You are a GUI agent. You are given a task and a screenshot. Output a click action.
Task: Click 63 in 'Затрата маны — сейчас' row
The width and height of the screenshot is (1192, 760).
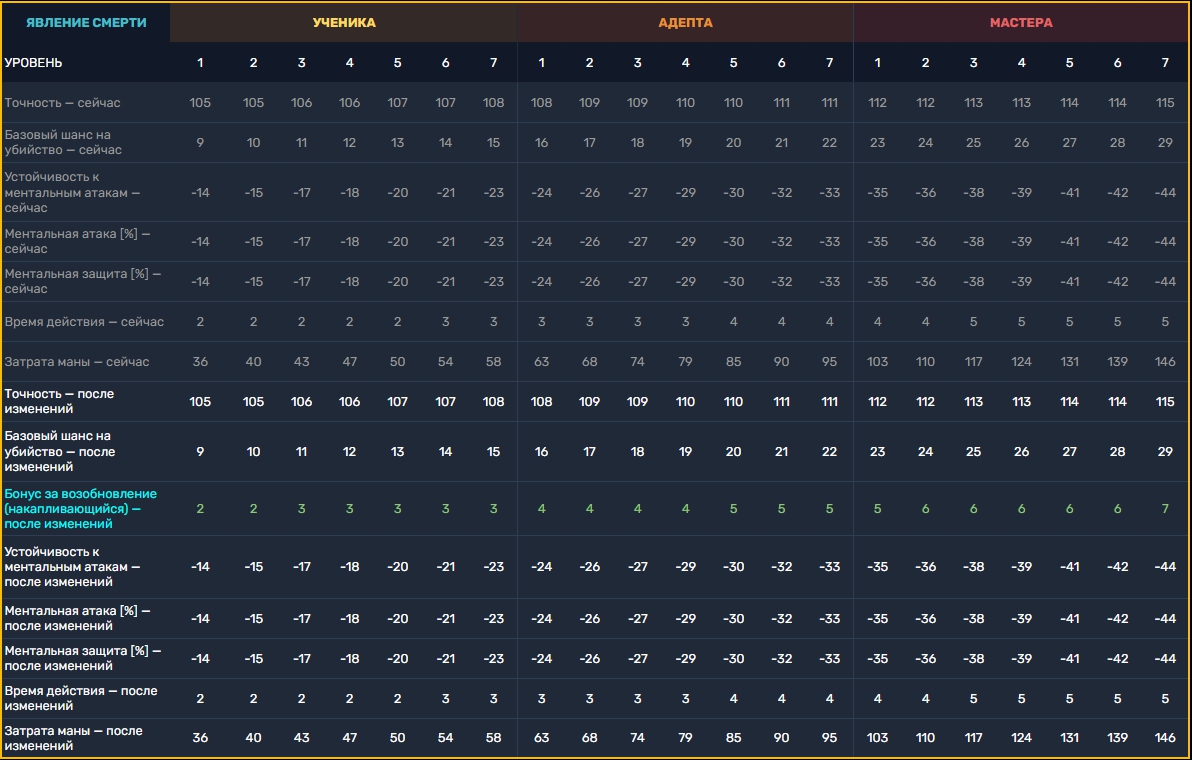point(541,362)
